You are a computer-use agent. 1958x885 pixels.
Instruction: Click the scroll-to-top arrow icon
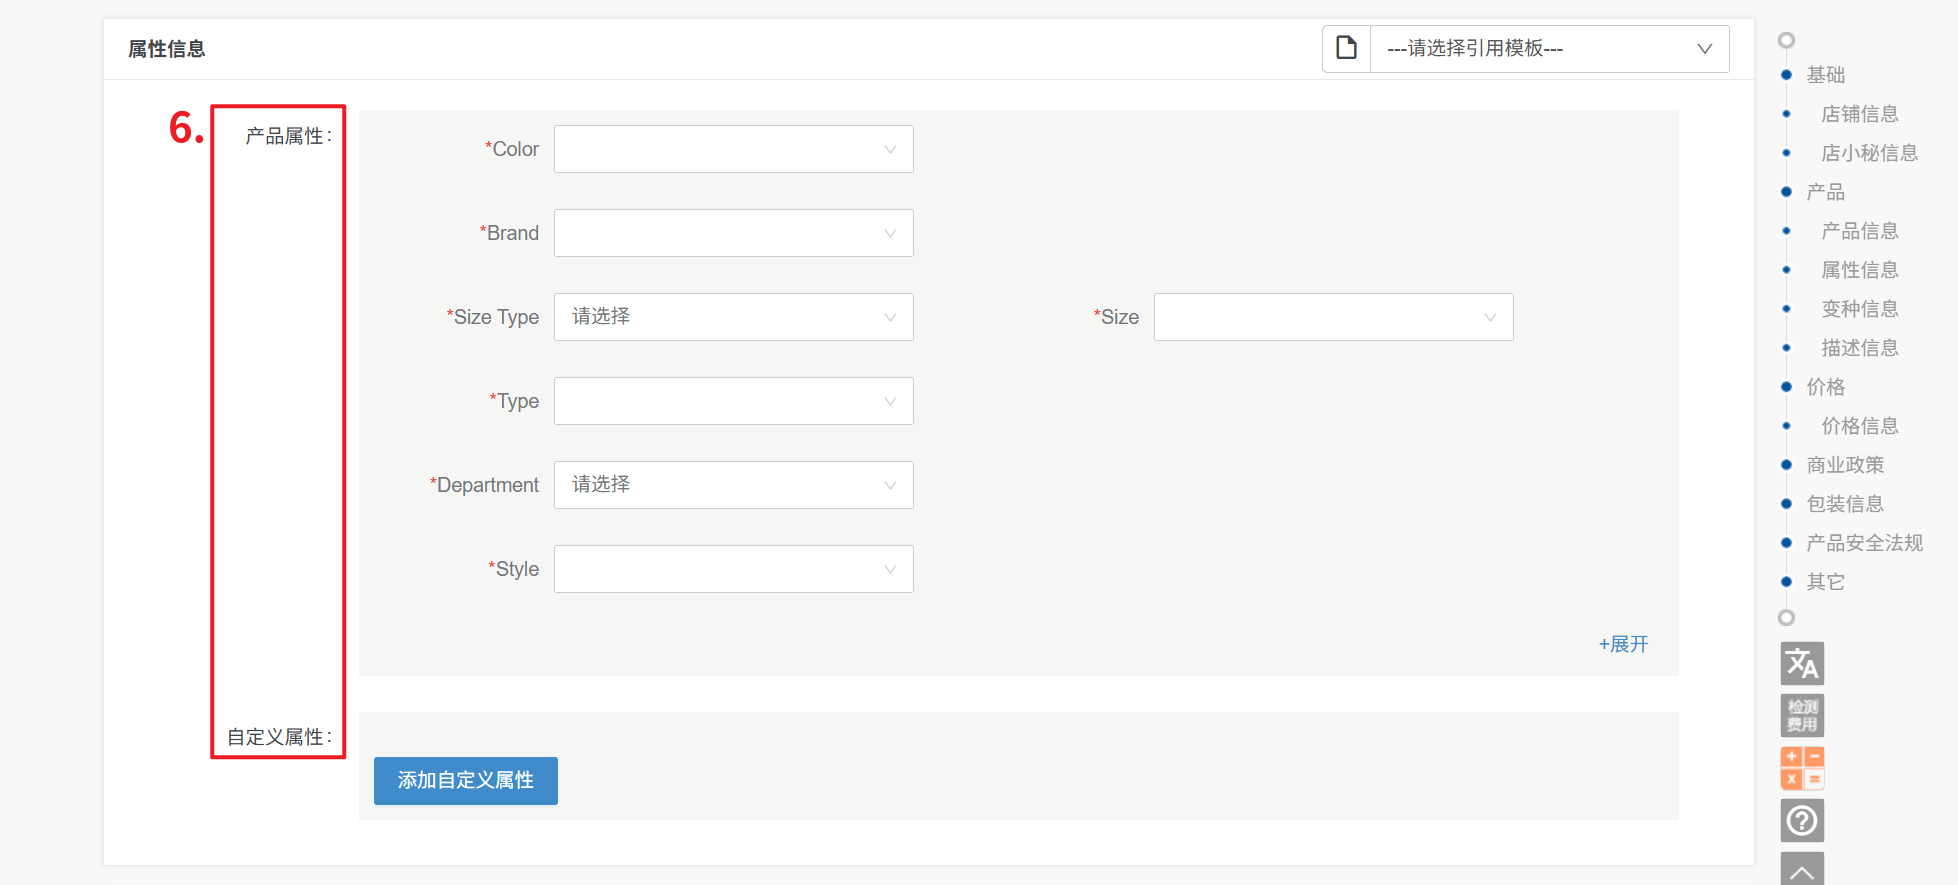(x=1802, y=870)
